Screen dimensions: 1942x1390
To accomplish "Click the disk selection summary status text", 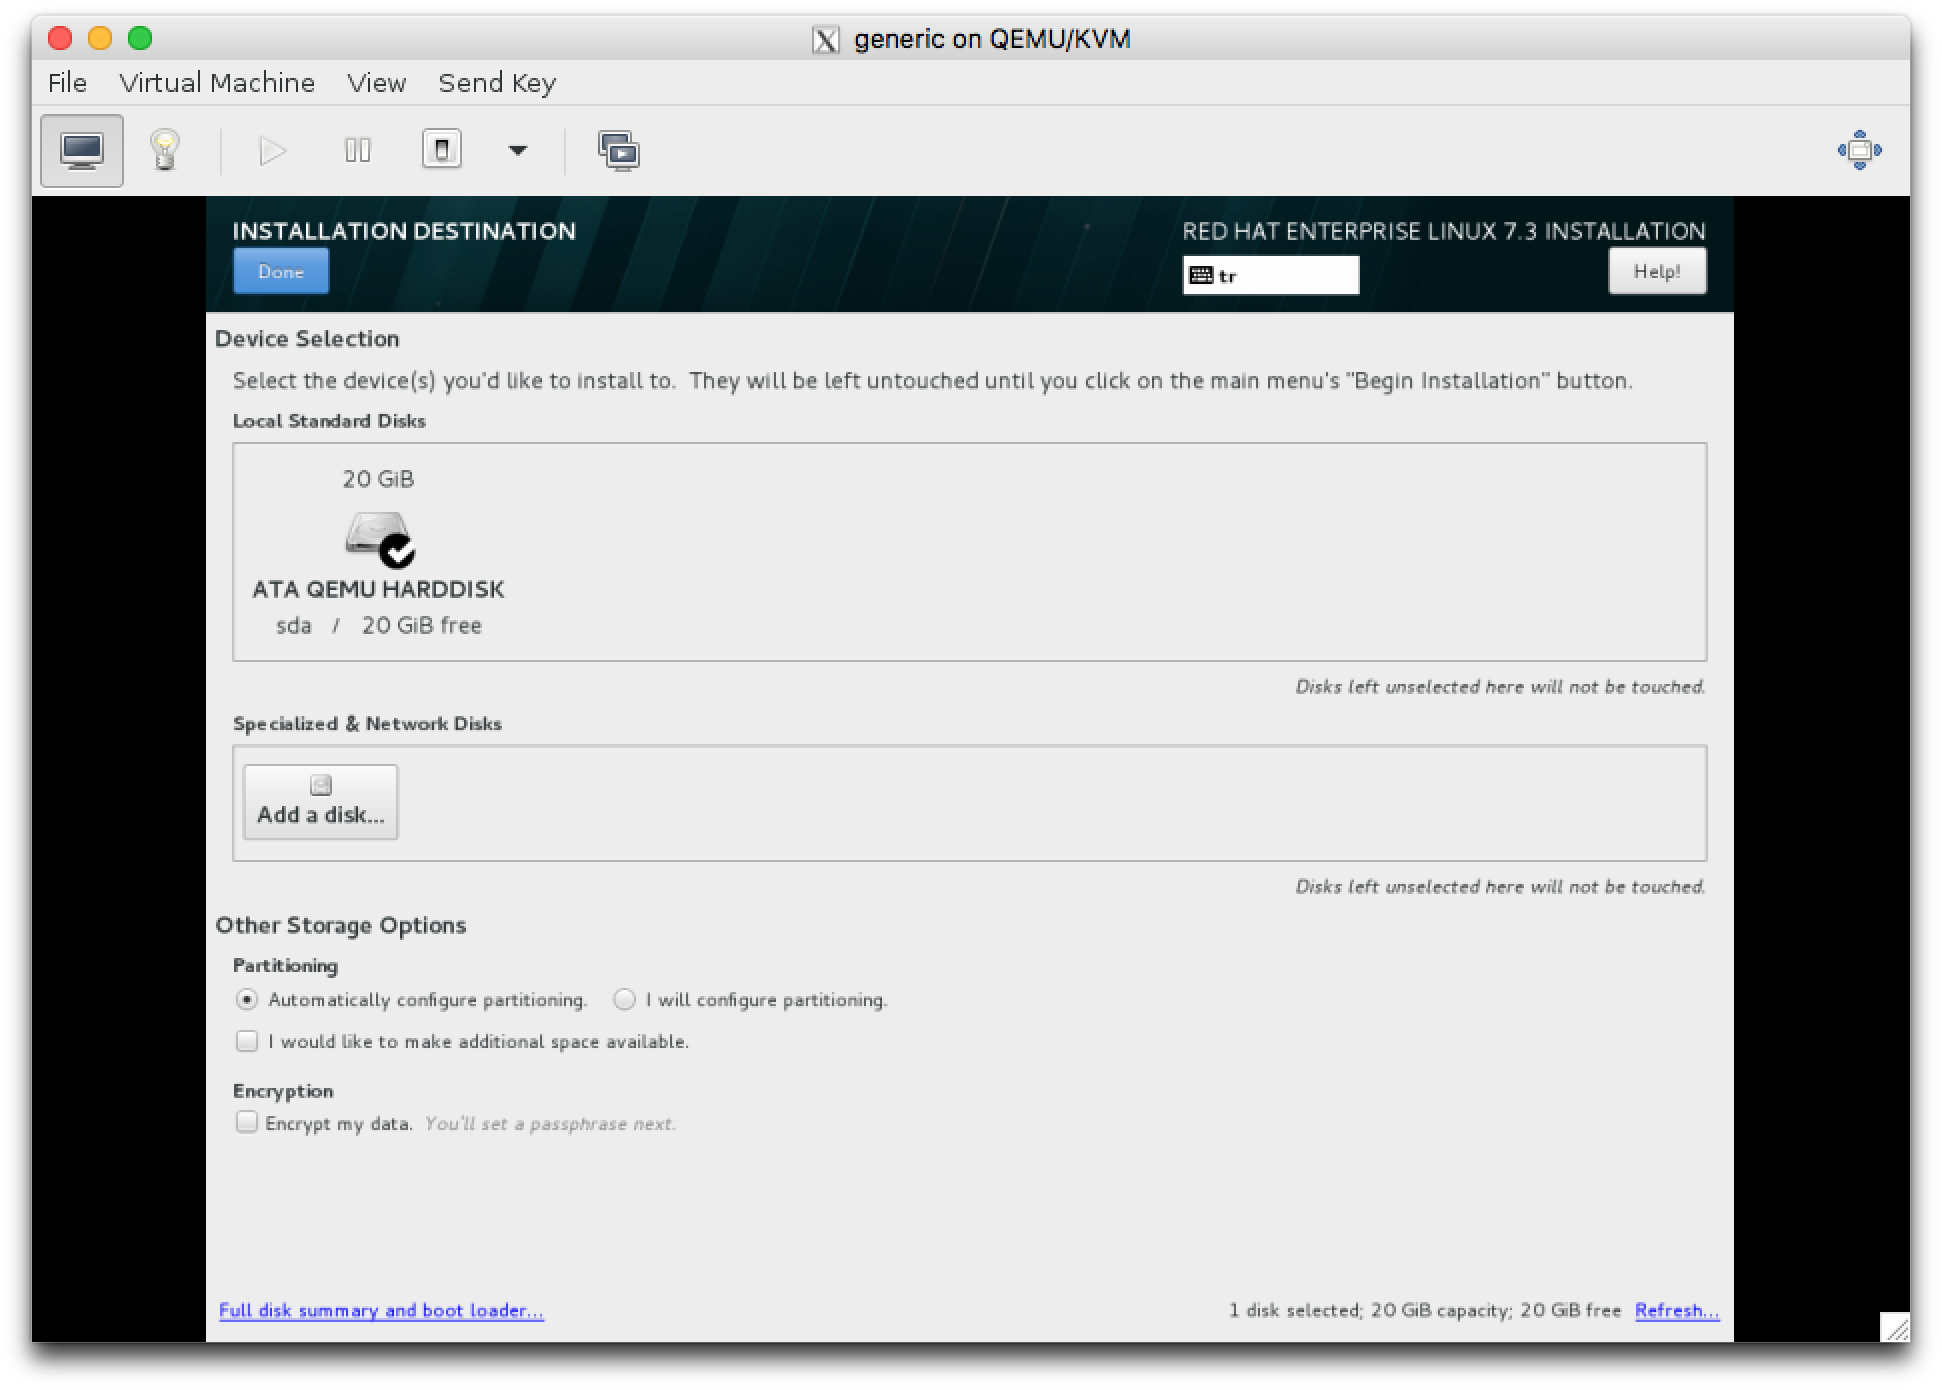I will (1424, 1310).
